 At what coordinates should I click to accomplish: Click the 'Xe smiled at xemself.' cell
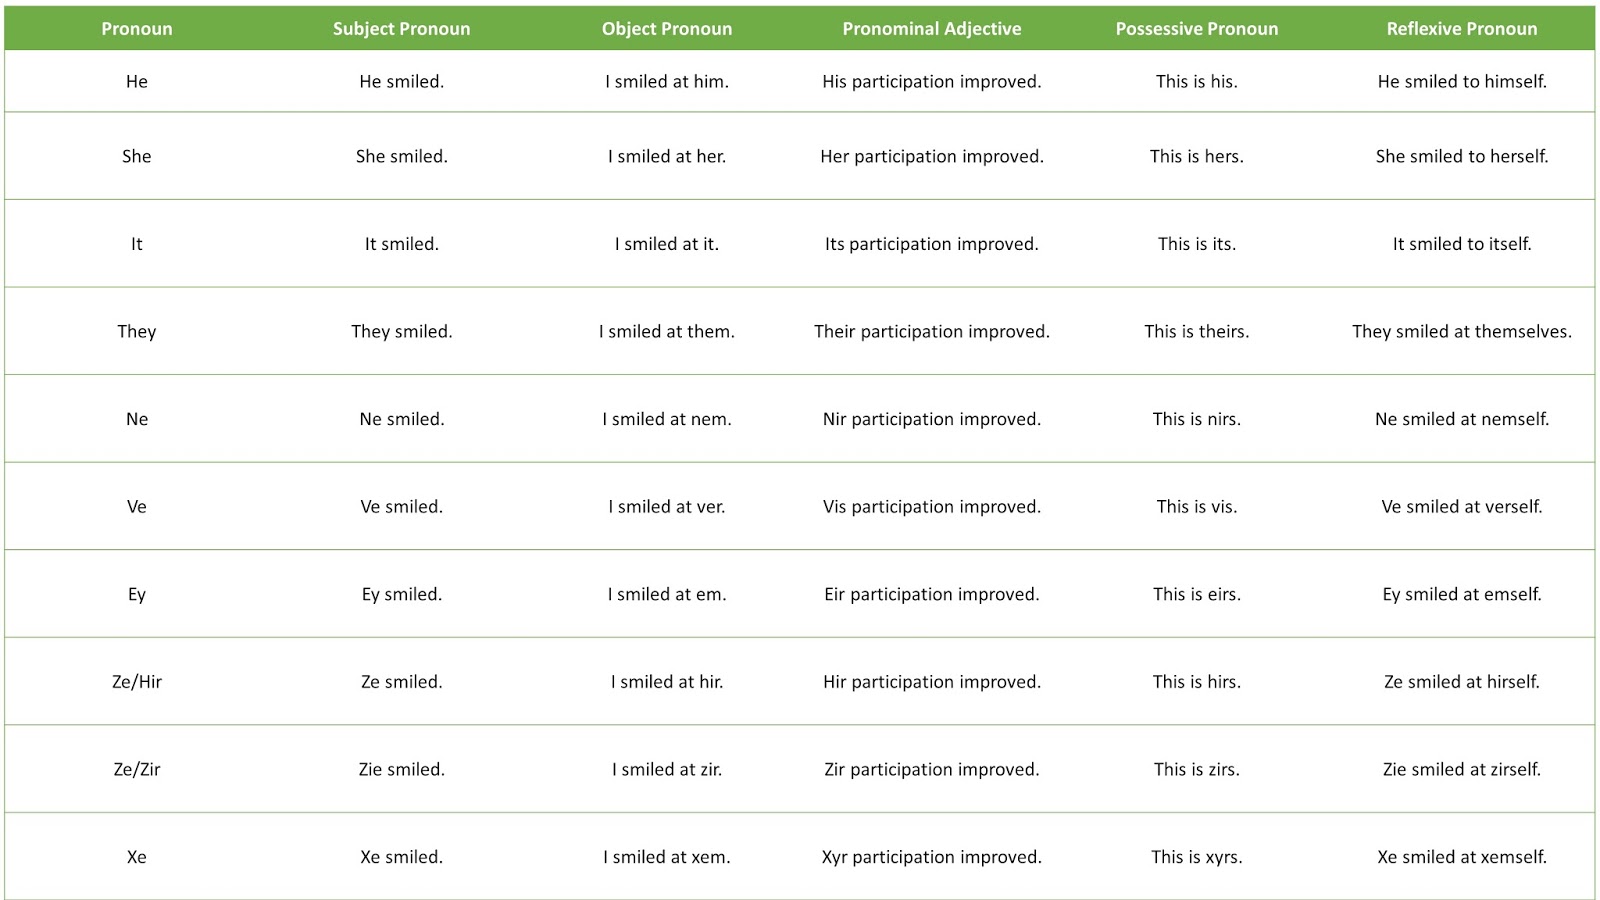[x=1462, y=857]
